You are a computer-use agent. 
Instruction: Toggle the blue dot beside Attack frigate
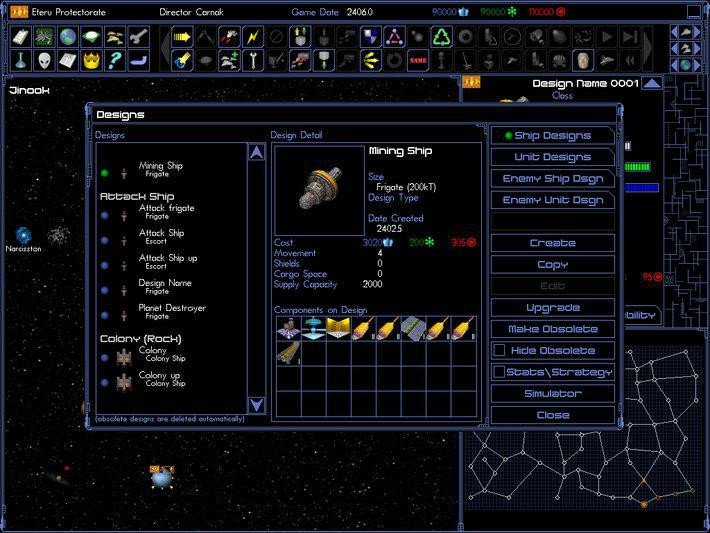(105, 216)
